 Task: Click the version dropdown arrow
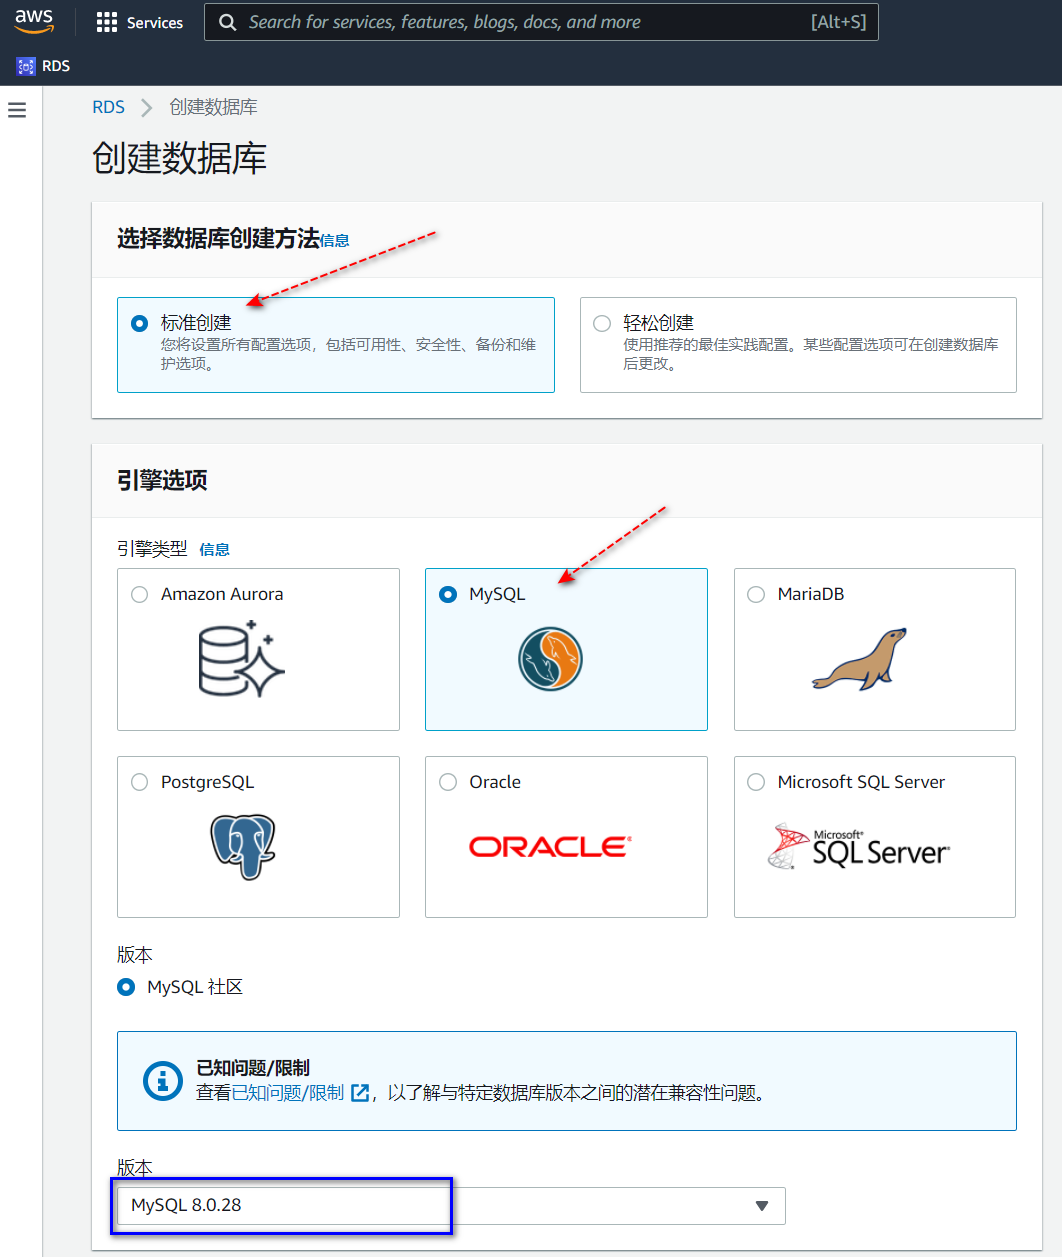[762, 1206]
